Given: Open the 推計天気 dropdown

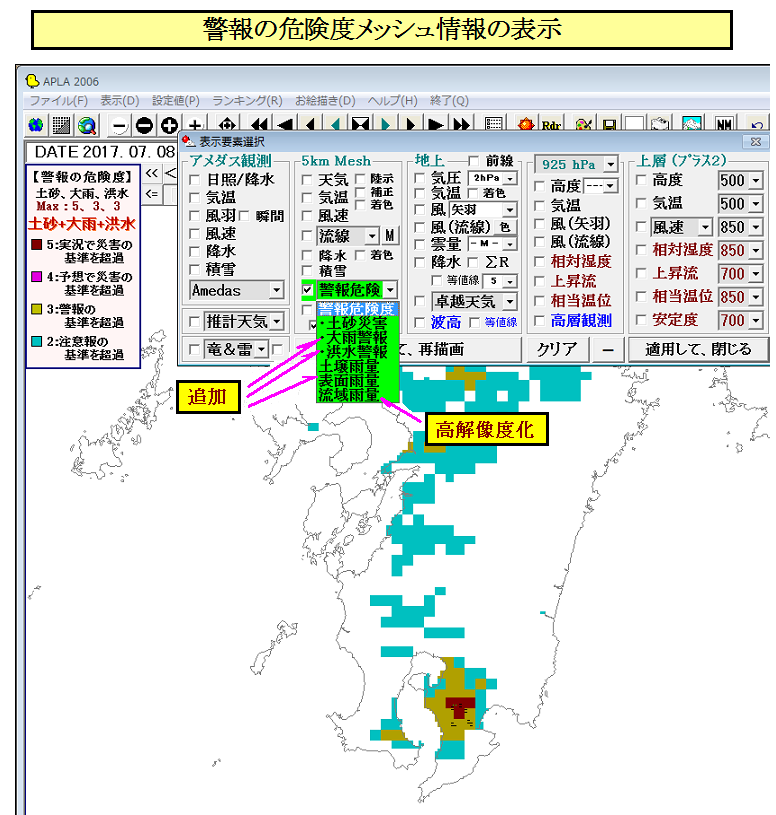Looking at the screenshot, I should [277, 322].
